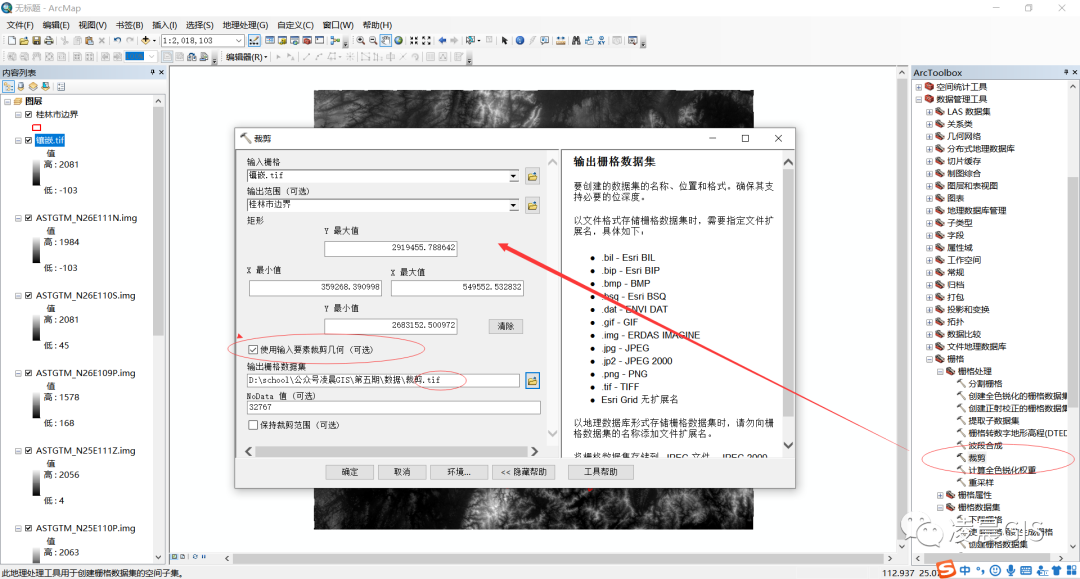The image size is (1080, 579).
Task: Open the Editor toolbar icon
Action: [254, 41]
